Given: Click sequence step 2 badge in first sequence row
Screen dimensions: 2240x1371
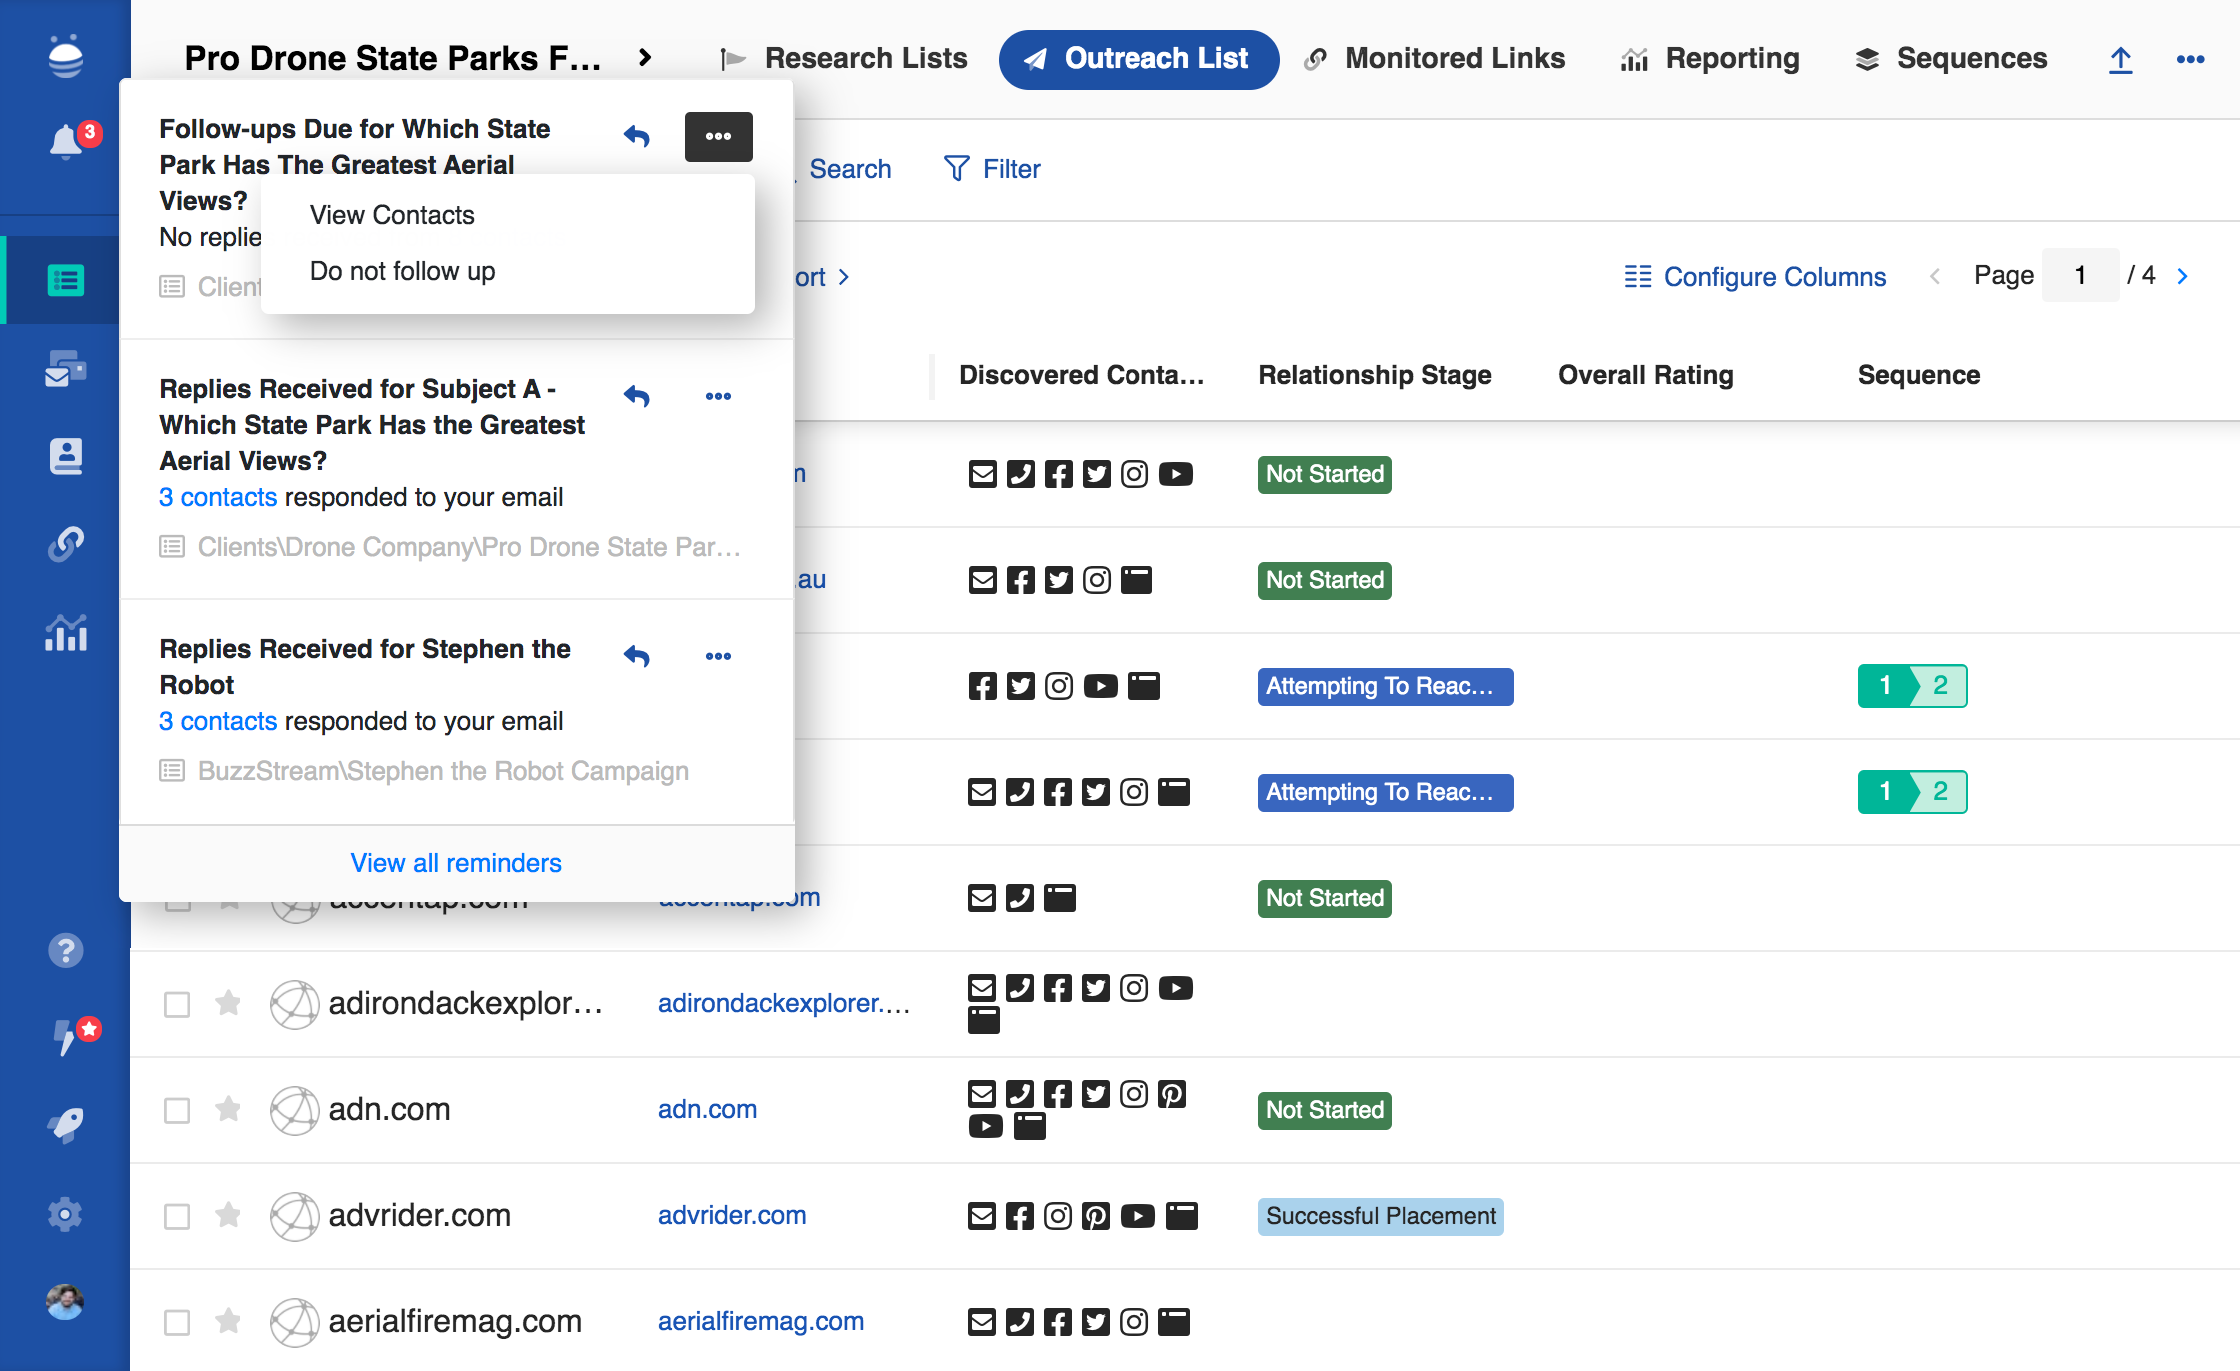Looking at the screenshot, I should point(1941,686).
